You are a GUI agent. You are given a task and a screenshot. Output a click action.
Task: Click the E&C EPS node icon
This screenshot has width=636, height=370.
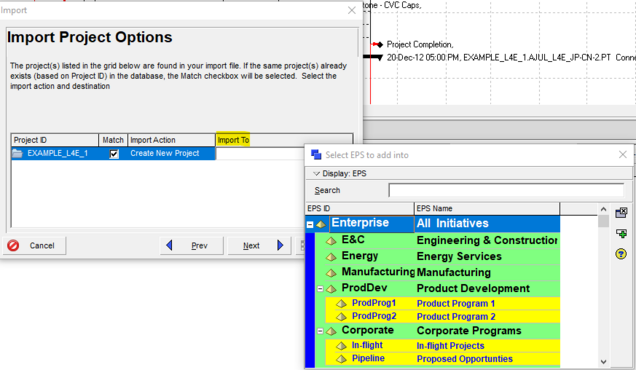331,241
